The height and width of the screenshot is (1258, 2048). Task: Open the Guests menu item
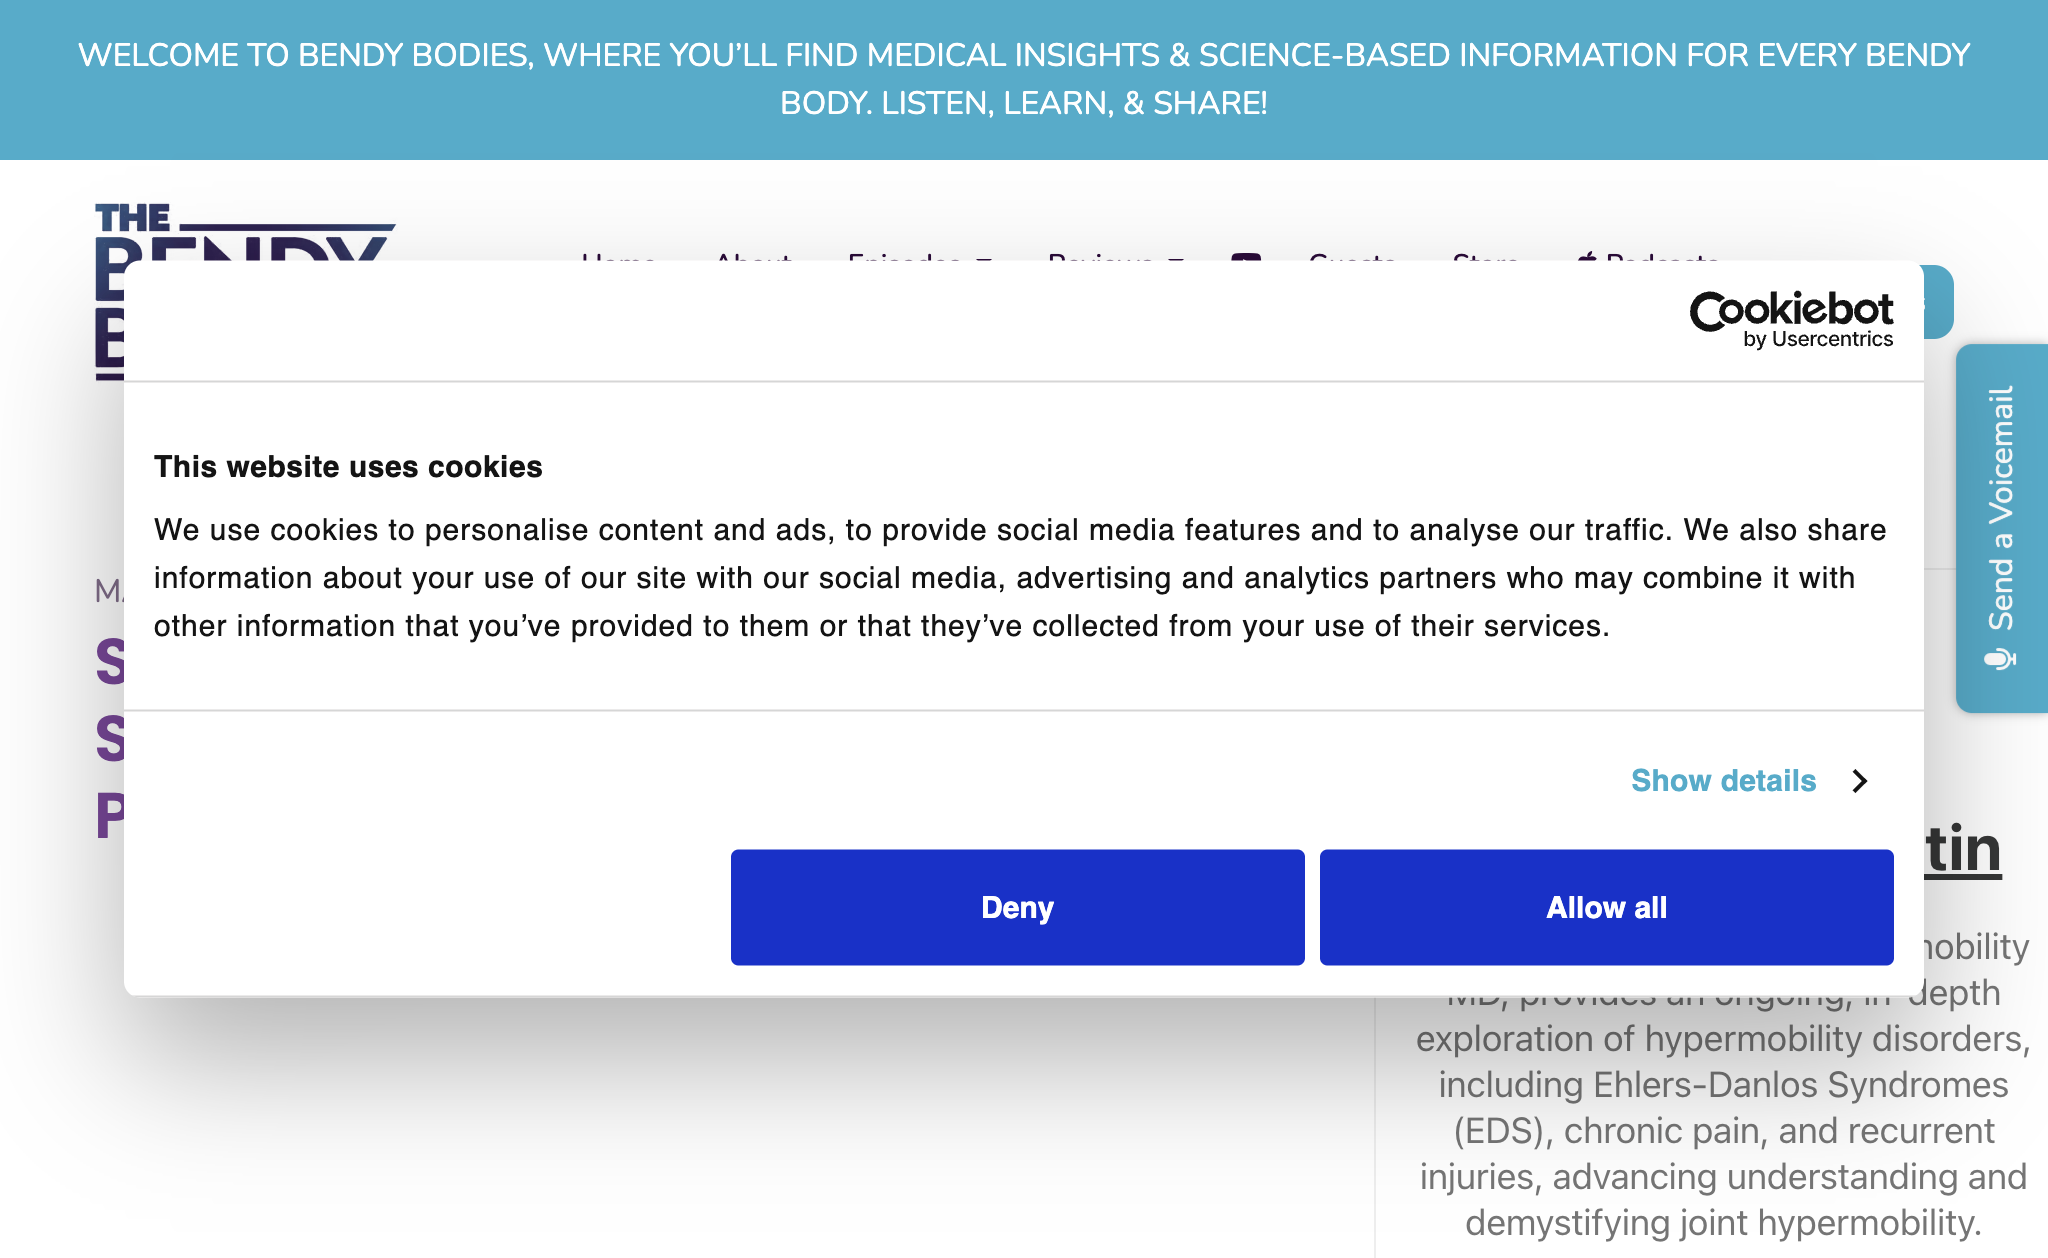1352,256
